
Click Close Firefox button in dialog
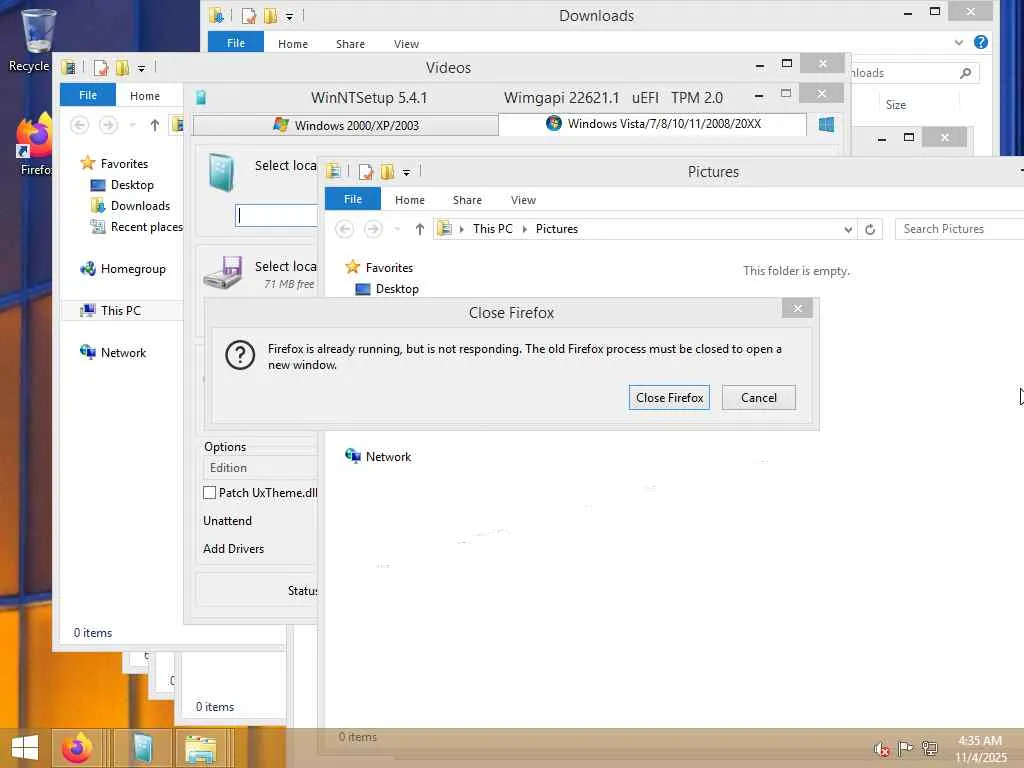coord(669,398)
